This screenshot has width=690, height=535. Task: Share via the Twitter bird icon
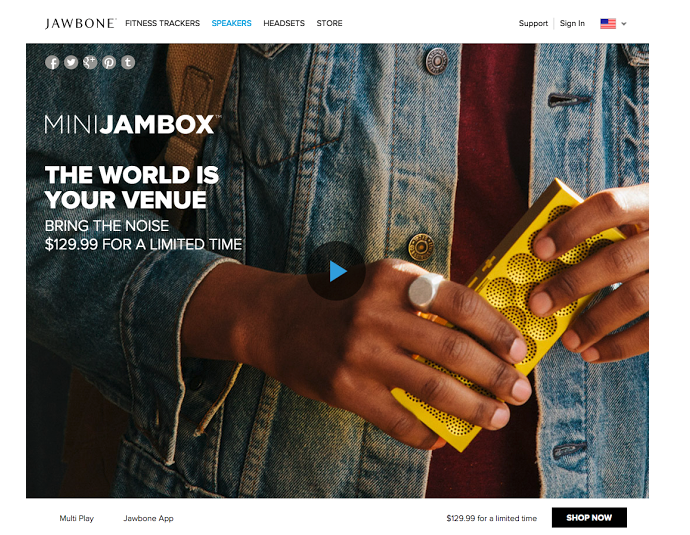coord(71,62)
